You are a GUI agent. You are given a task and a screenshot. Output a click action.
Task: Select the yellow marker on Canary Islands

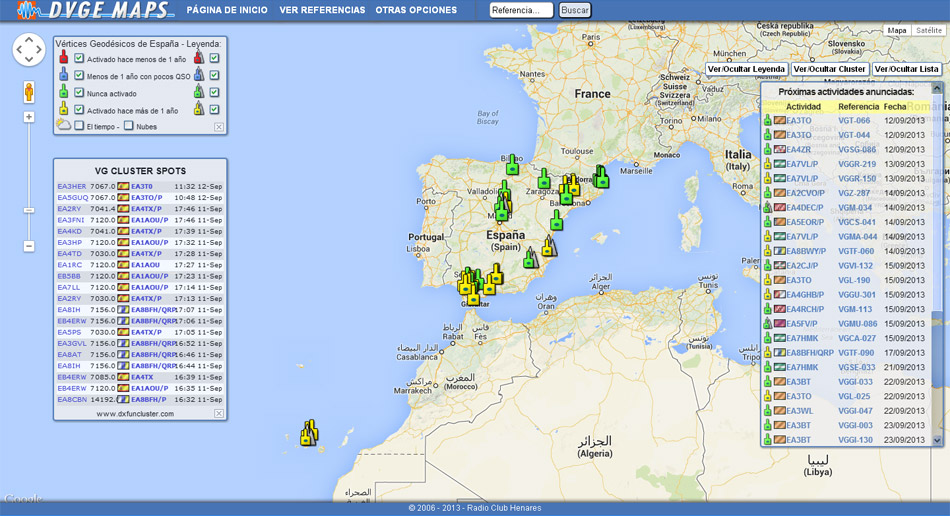point(309,432)
